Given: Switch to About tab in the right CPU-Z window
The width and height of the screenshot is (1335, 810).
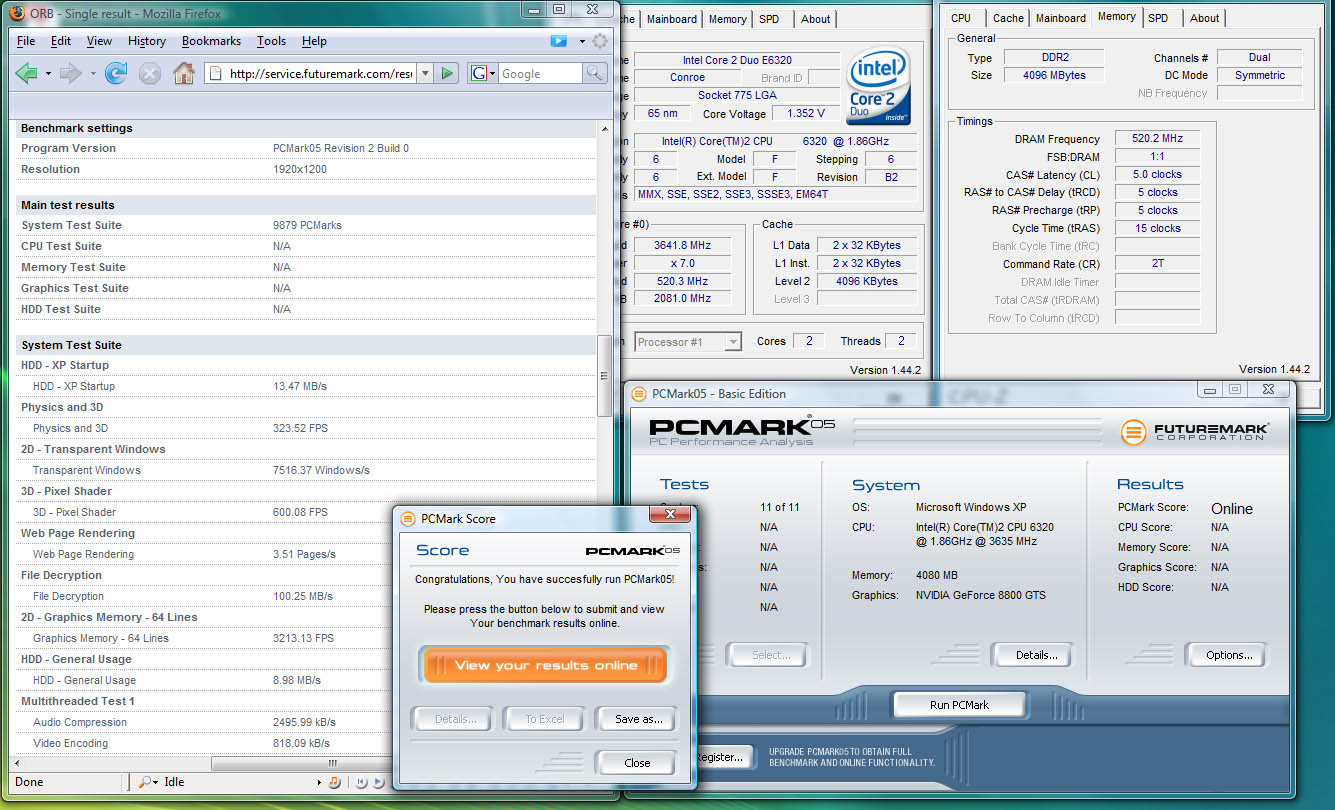Looking at the screenshot, I should pyautogui.click(x=1204, y=18).
